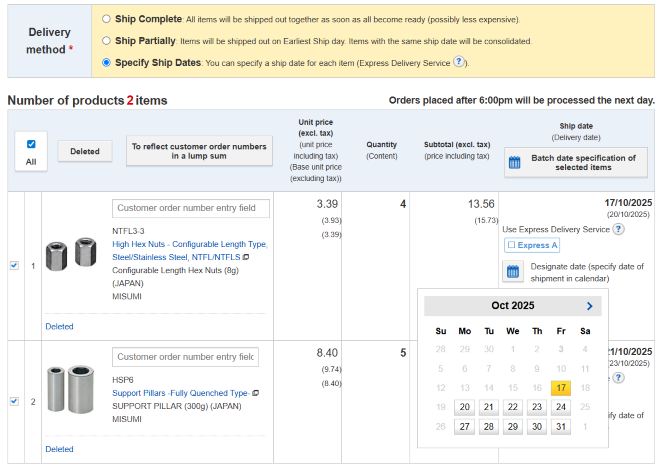Select the Ship Partially delivery option
The height and width of the screenshot is (469, 660).
point(107,41)
